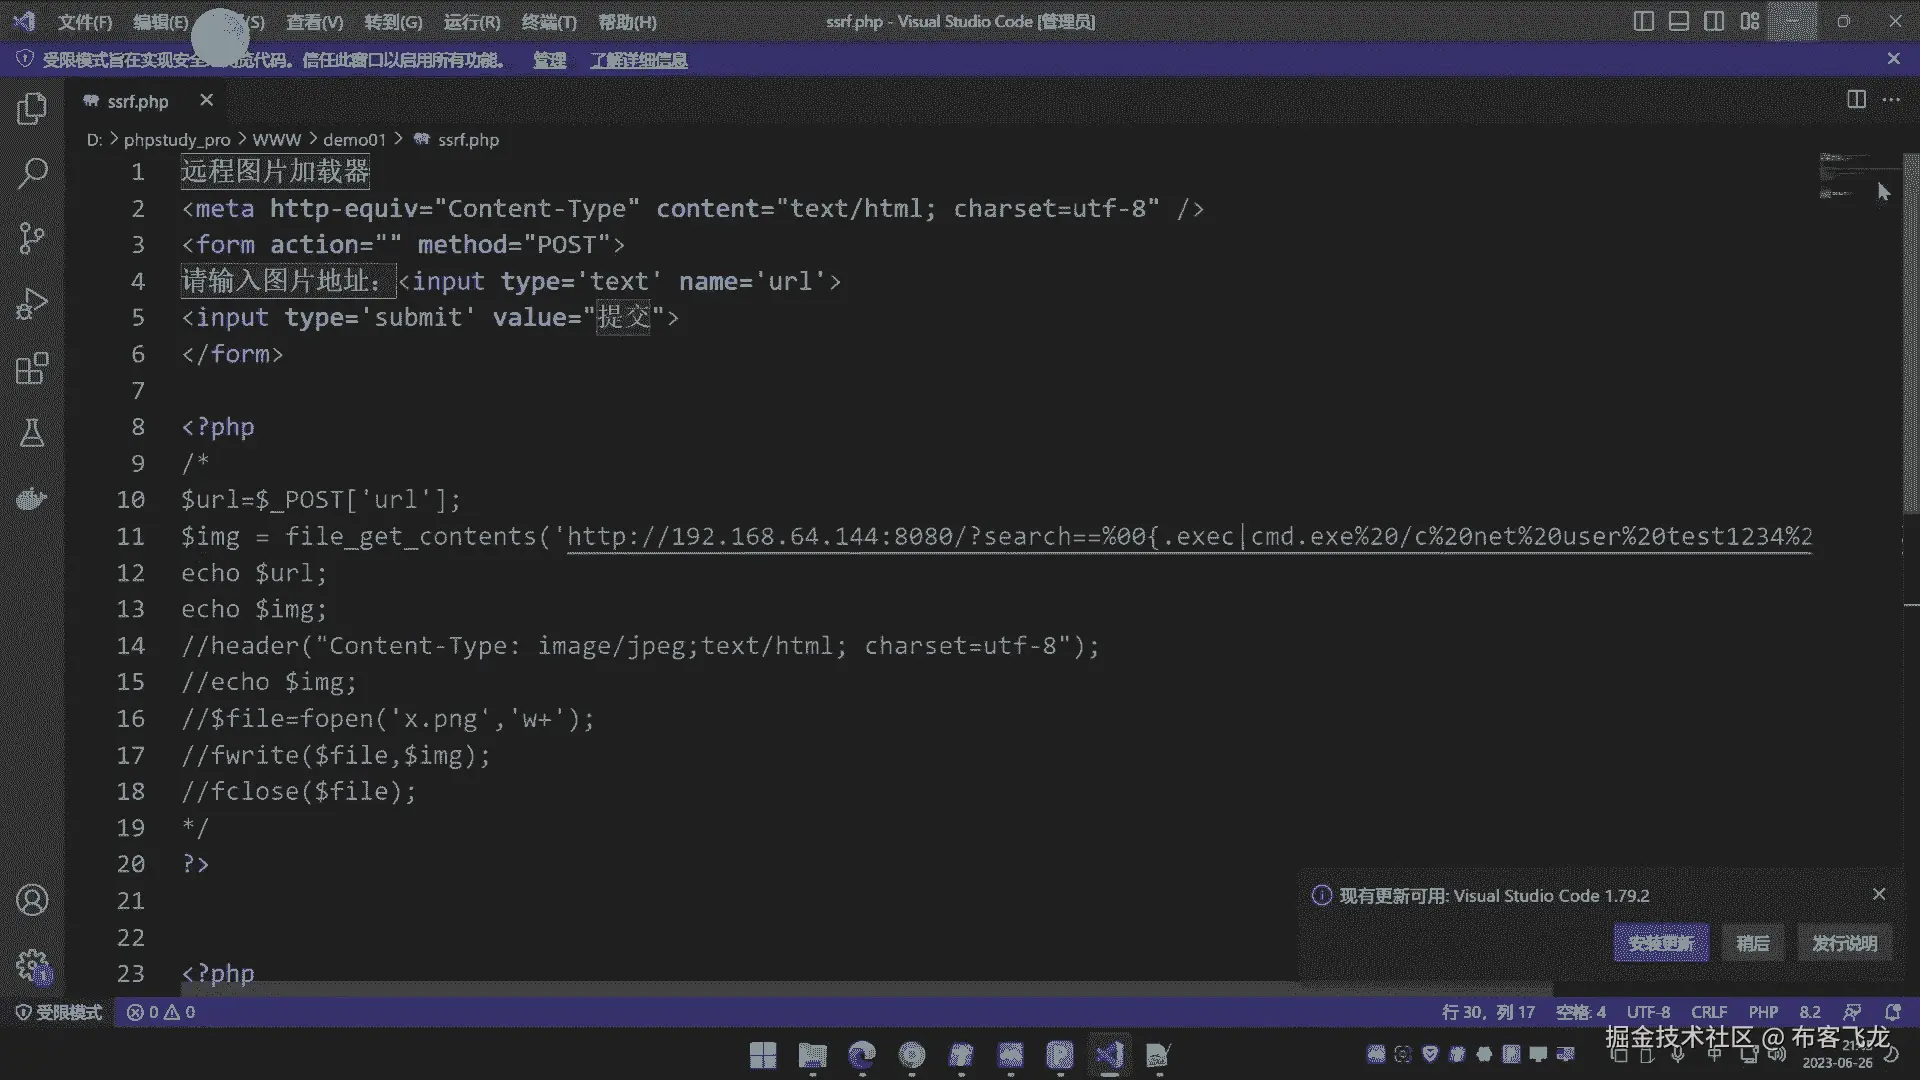The height and width of the screenshot is (1080, 1920).
Task: Open PHP language mode selector
Action: pyautogui.click(x=1763, y=1012)
